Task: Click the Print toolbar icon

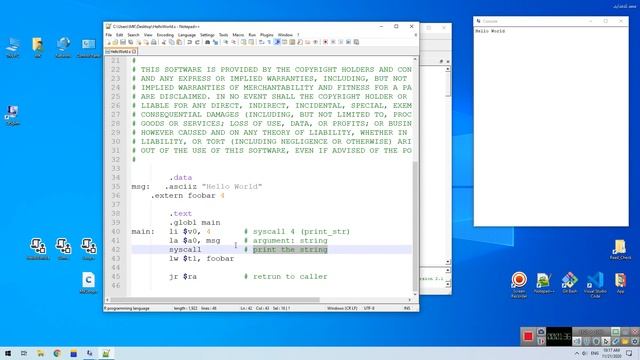Action: coord(153,42)
